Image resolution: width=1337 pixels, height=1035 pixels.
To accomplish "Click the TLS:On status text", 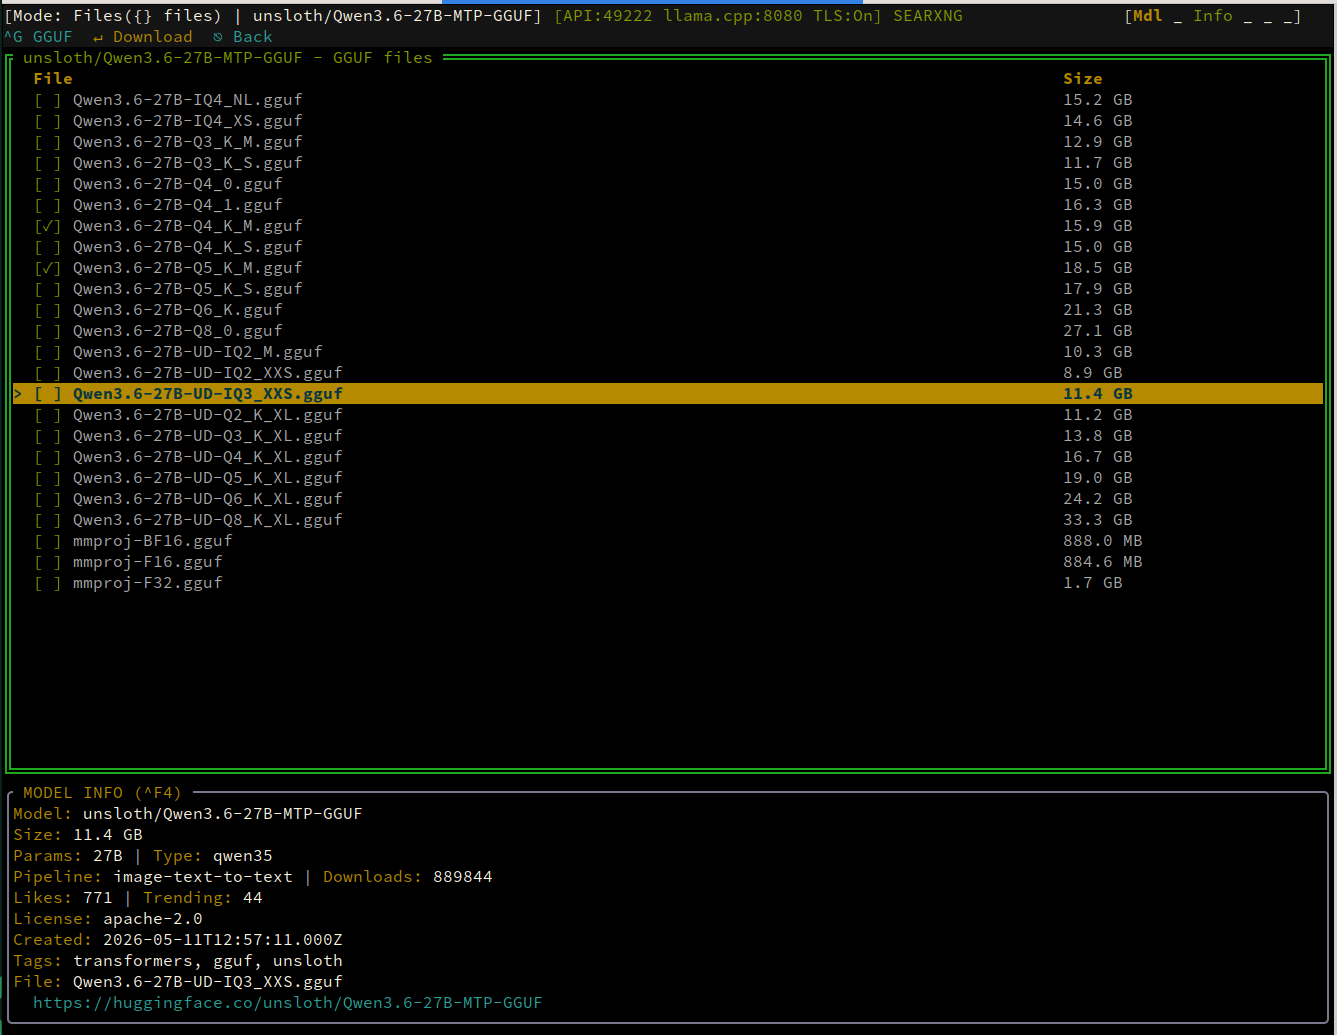I will (x=843, y=16).
